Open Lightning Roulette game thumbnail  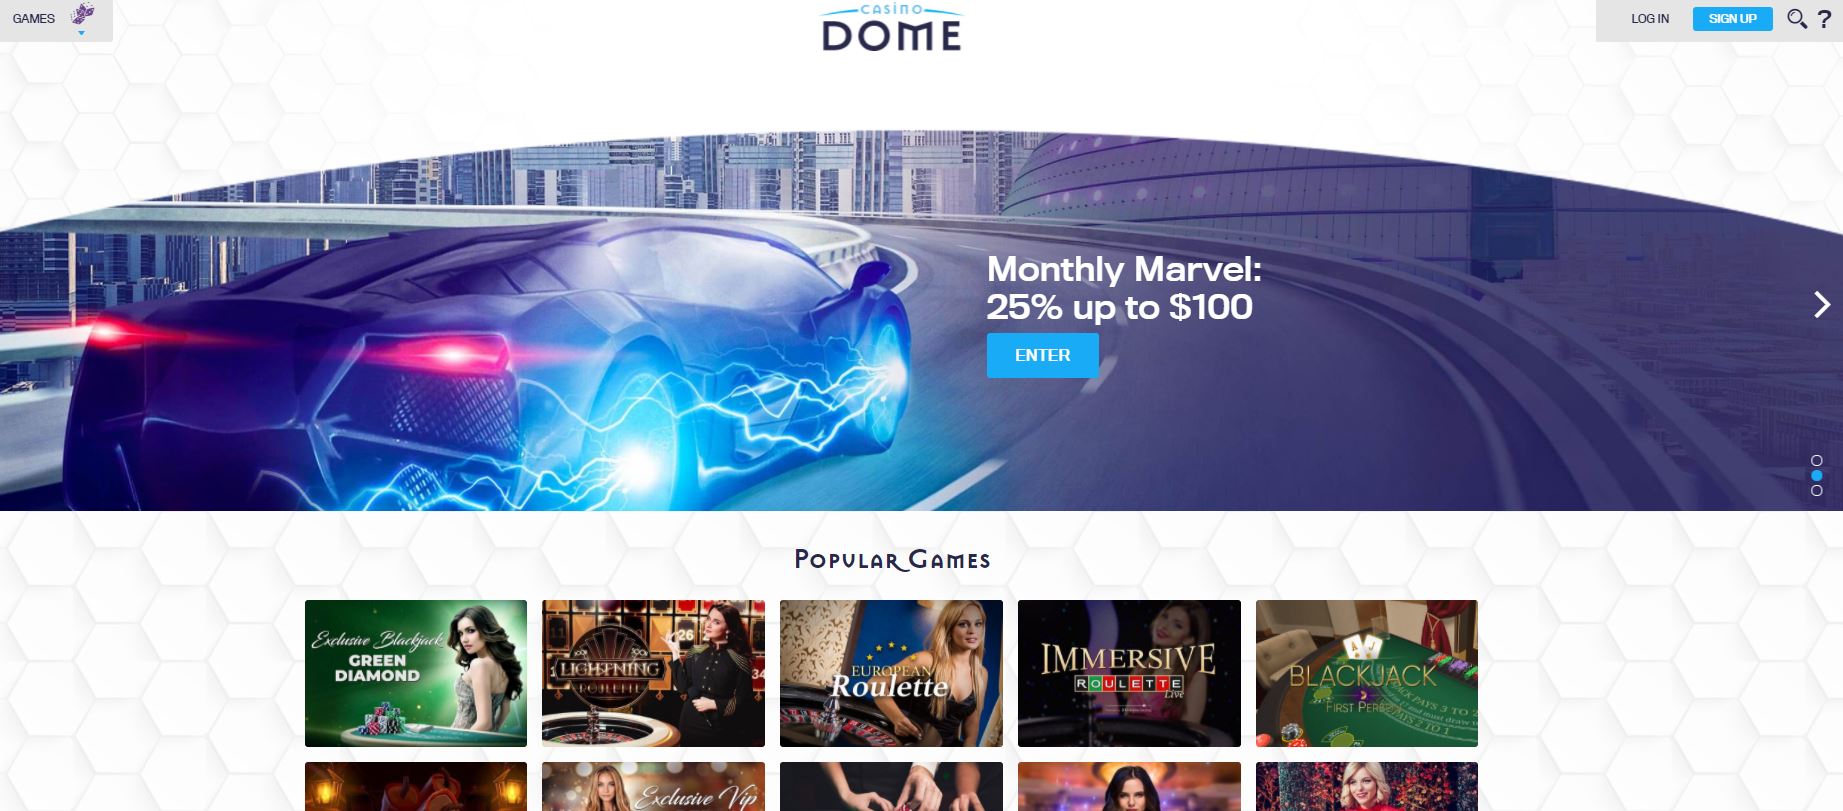point(653,673)
